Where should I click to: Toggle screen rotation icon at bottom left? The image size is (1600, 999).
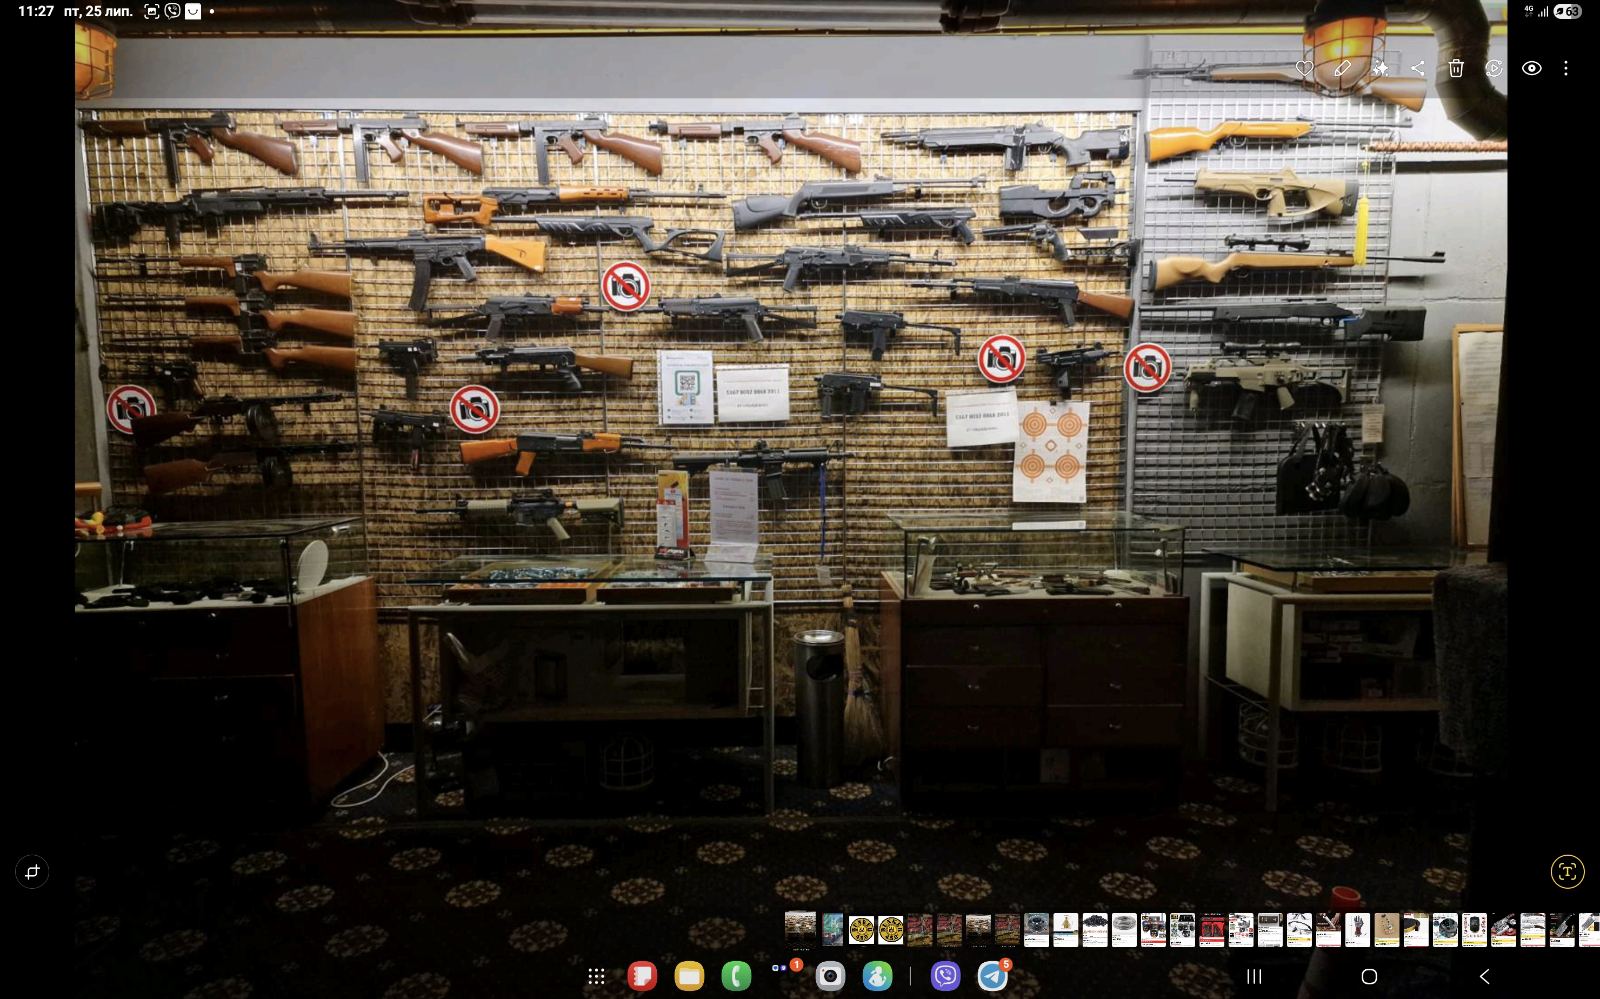click(x=32, y=871)
